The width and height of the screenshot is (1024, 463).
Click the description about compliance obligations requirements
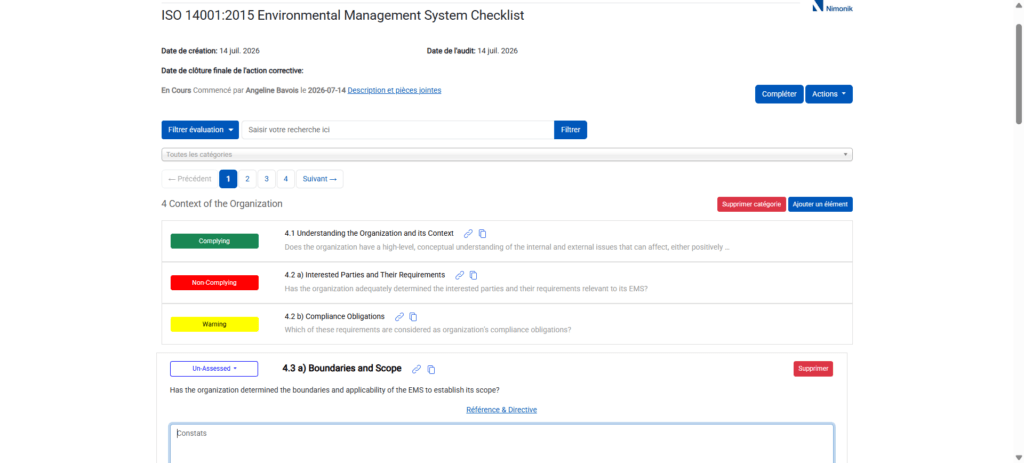428,329
